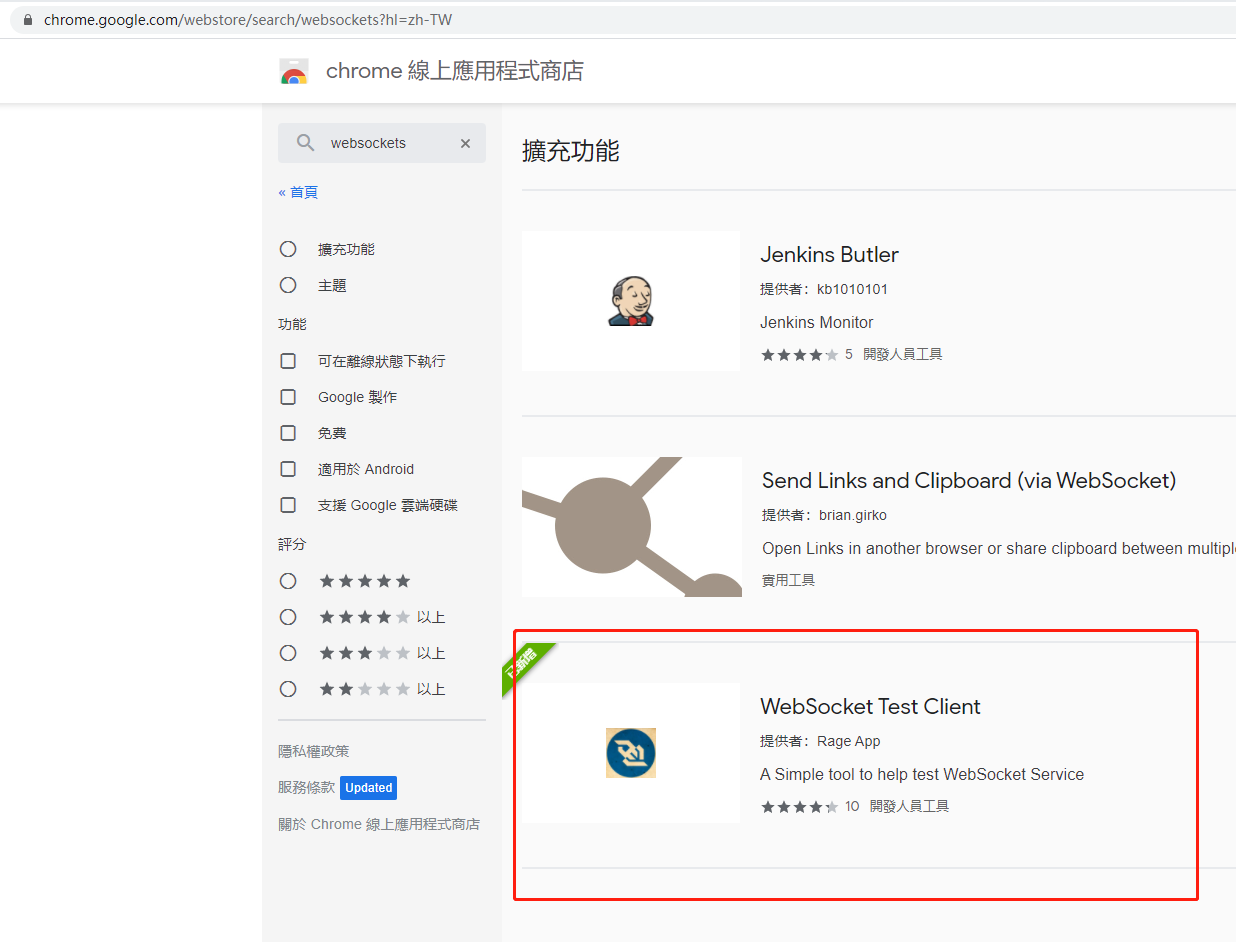Click 實用工具 category label
1236x942 pixels.
point(788,580)
